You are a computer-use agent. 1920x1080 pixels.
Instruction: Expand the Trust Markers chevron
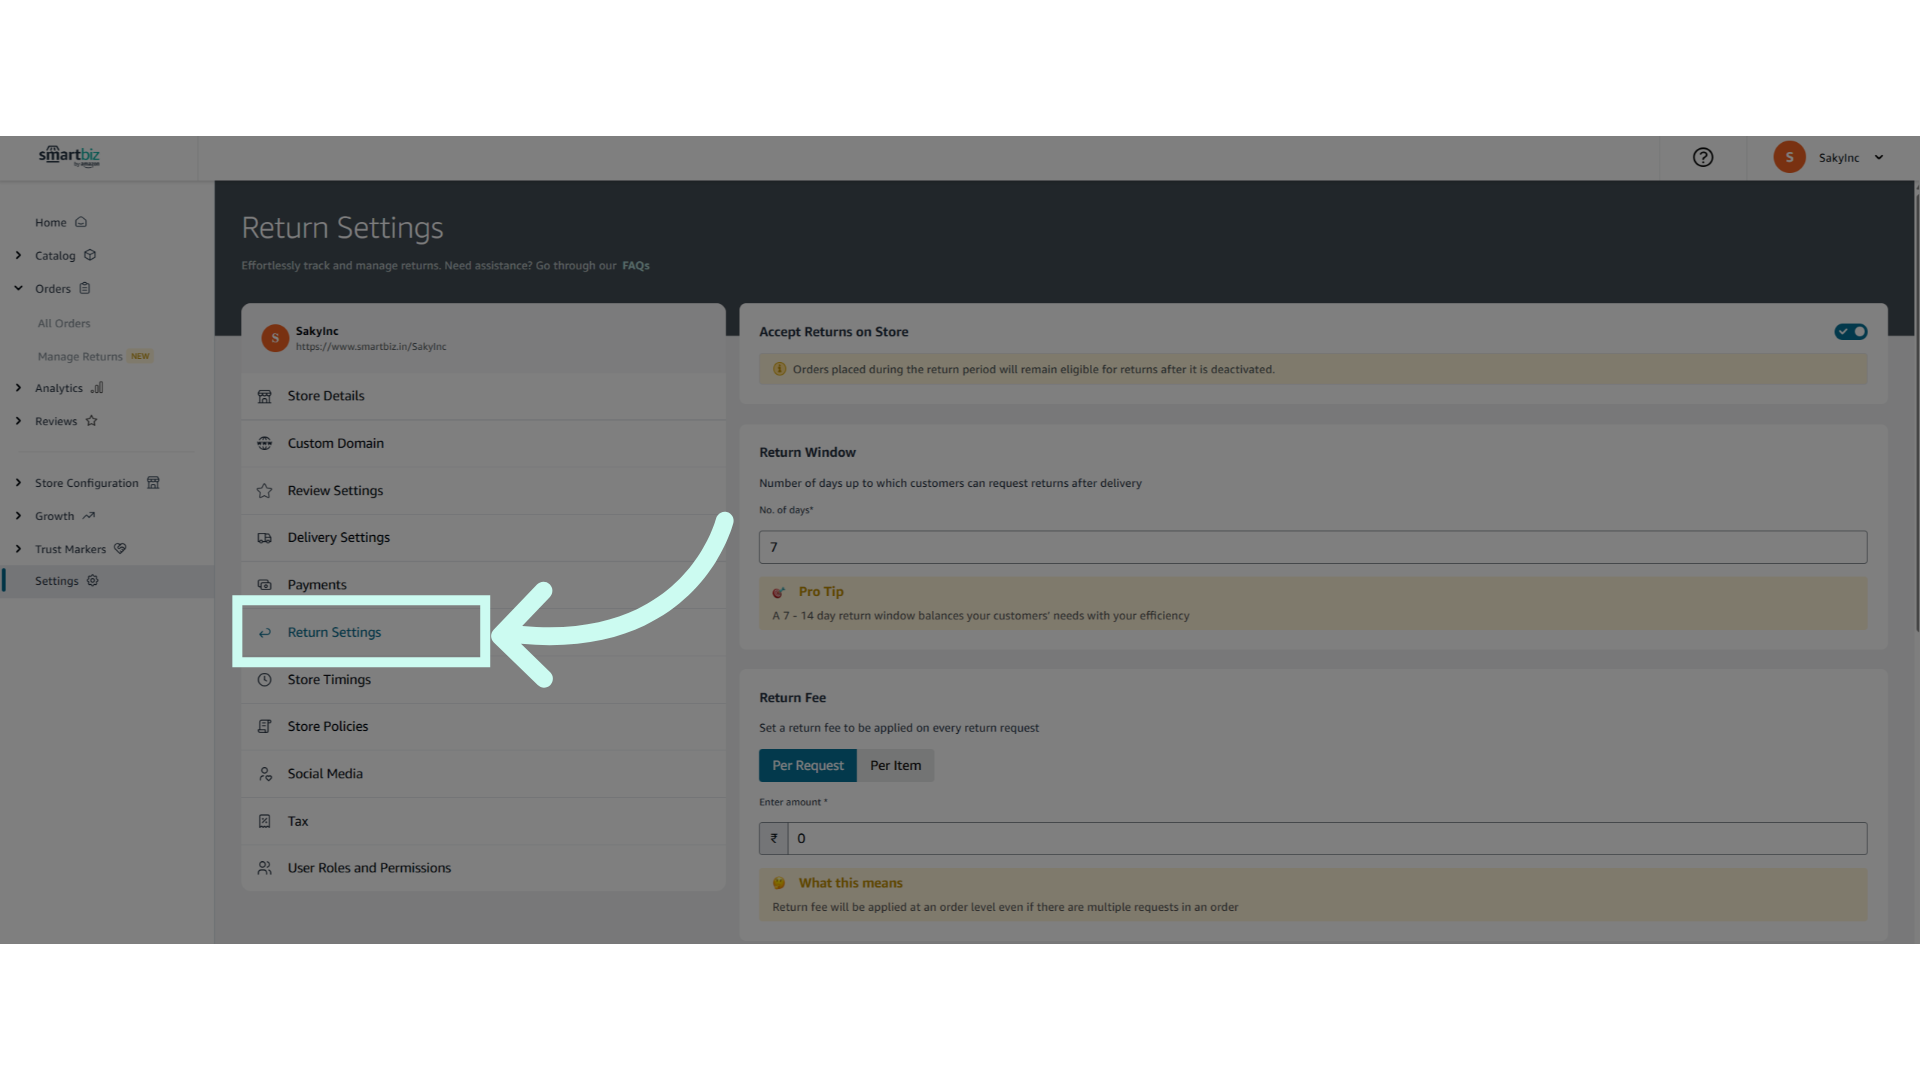[x=18, y=549]
